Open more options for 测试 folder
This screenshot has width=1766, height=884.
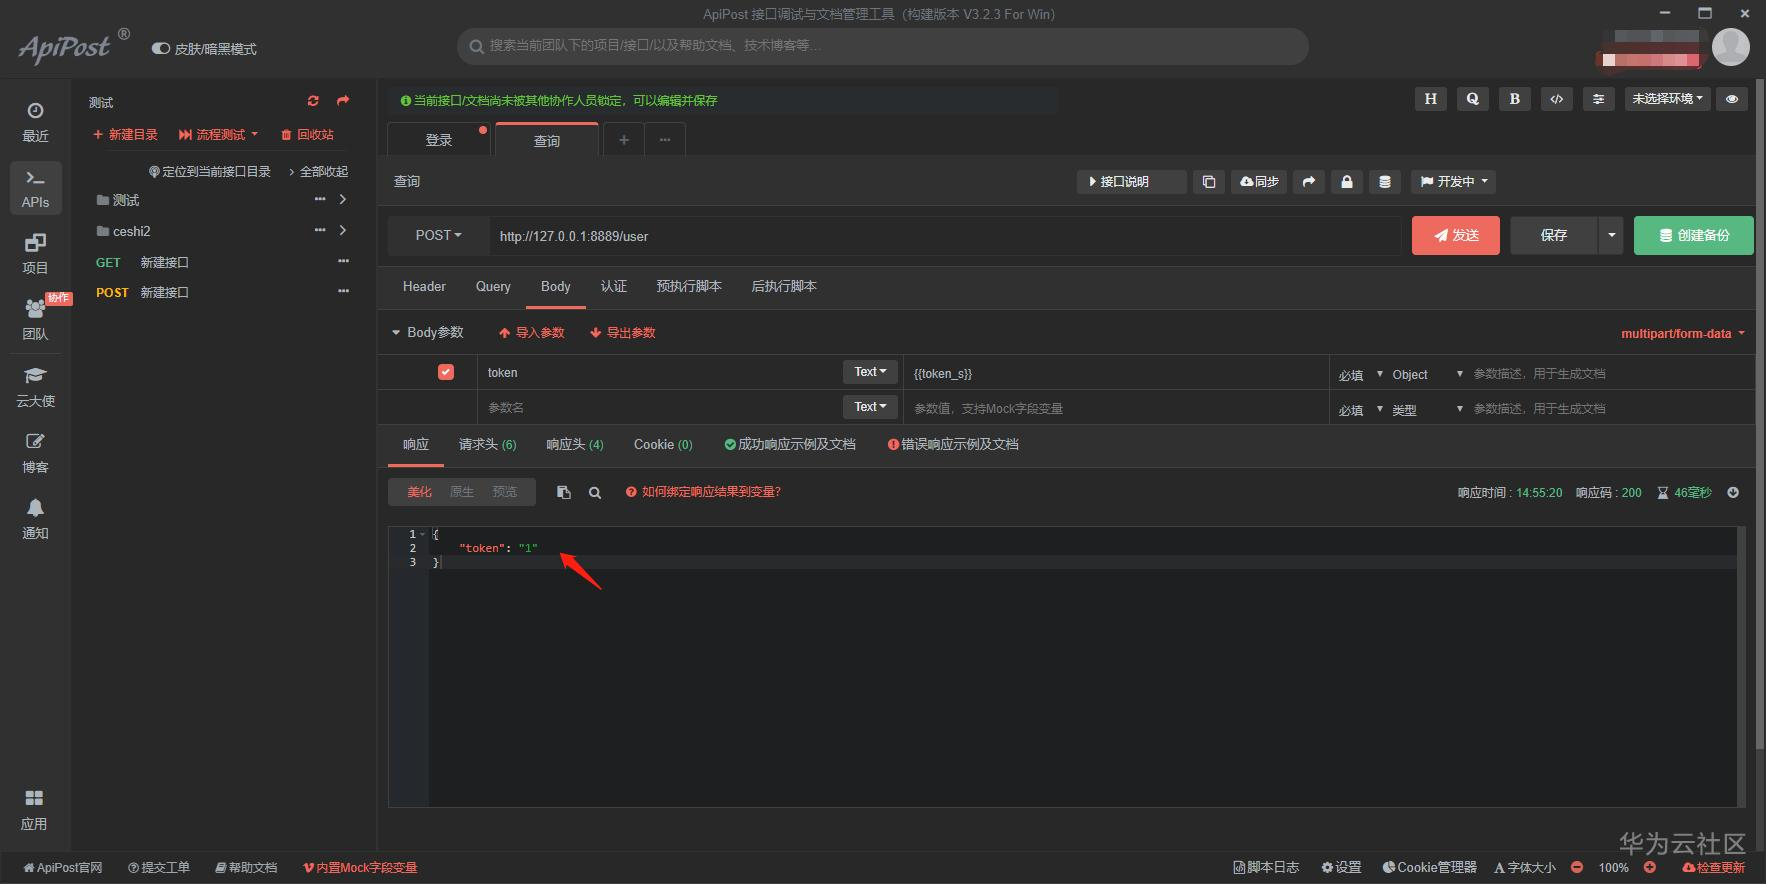pos(320,200)
